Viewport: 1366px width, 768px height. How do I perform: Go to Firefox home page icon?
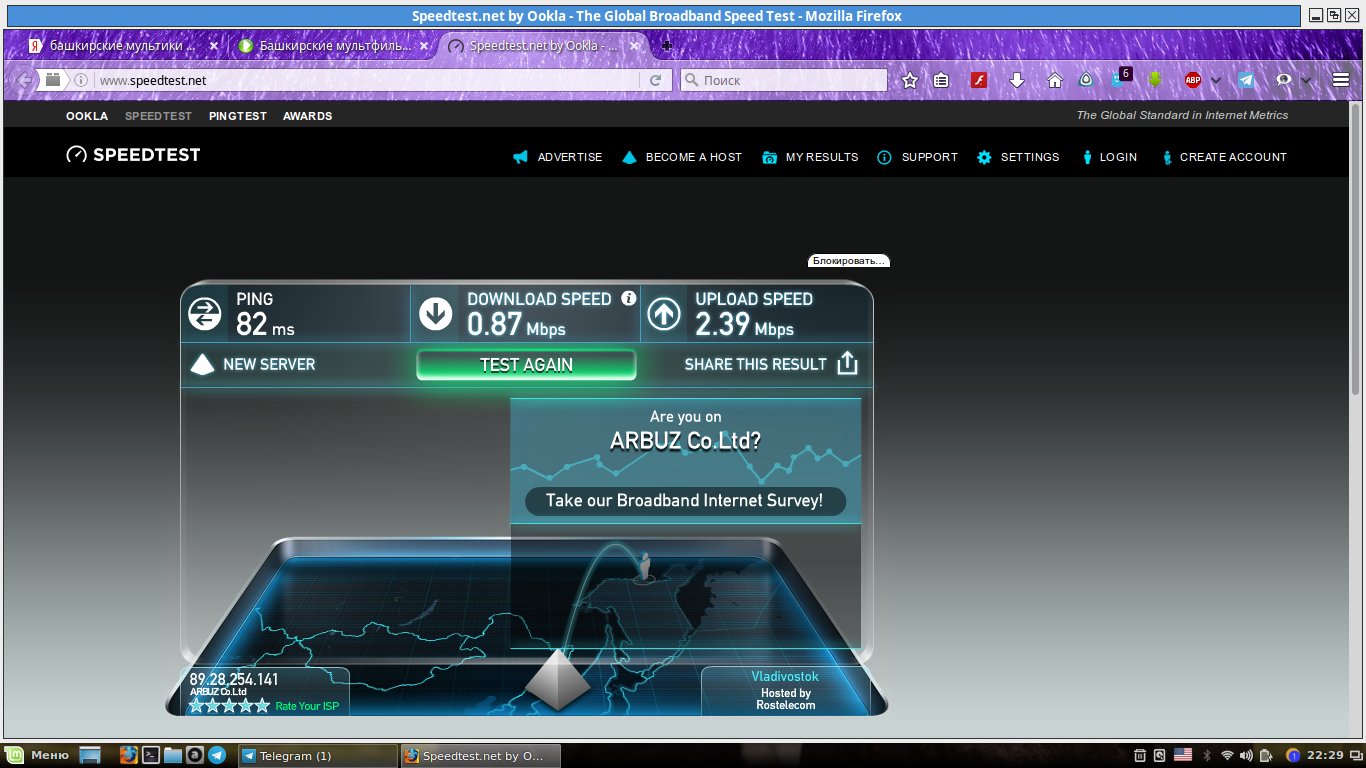1054,80
